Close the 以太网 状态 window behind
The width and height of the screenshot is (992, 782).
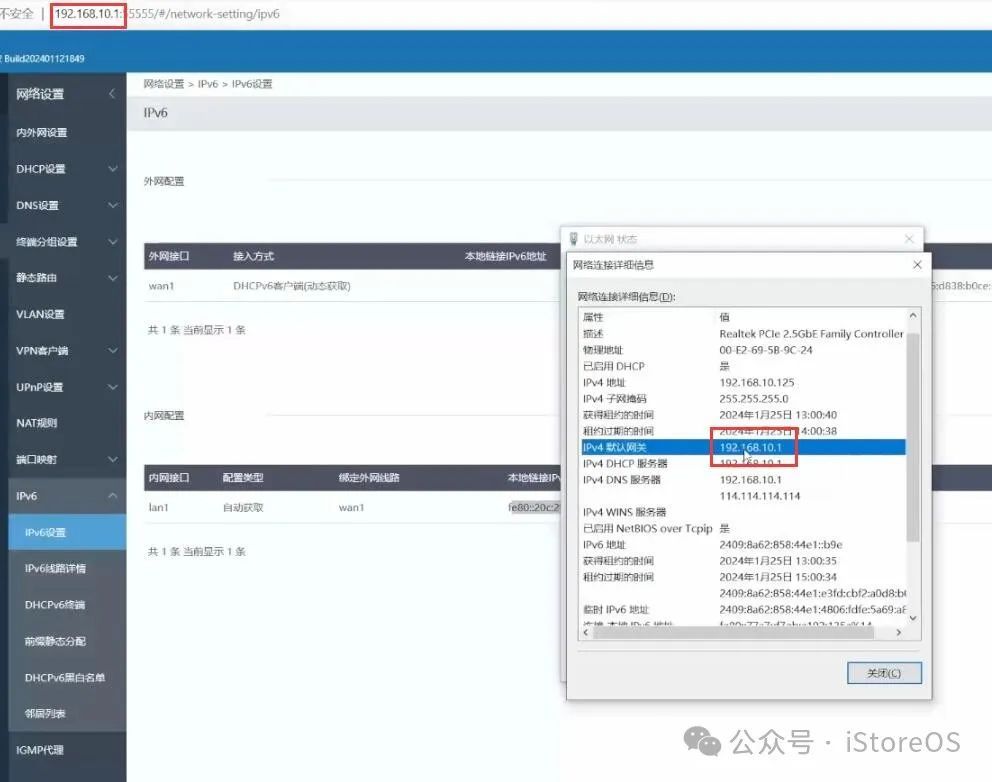click(x=909, y=239)
